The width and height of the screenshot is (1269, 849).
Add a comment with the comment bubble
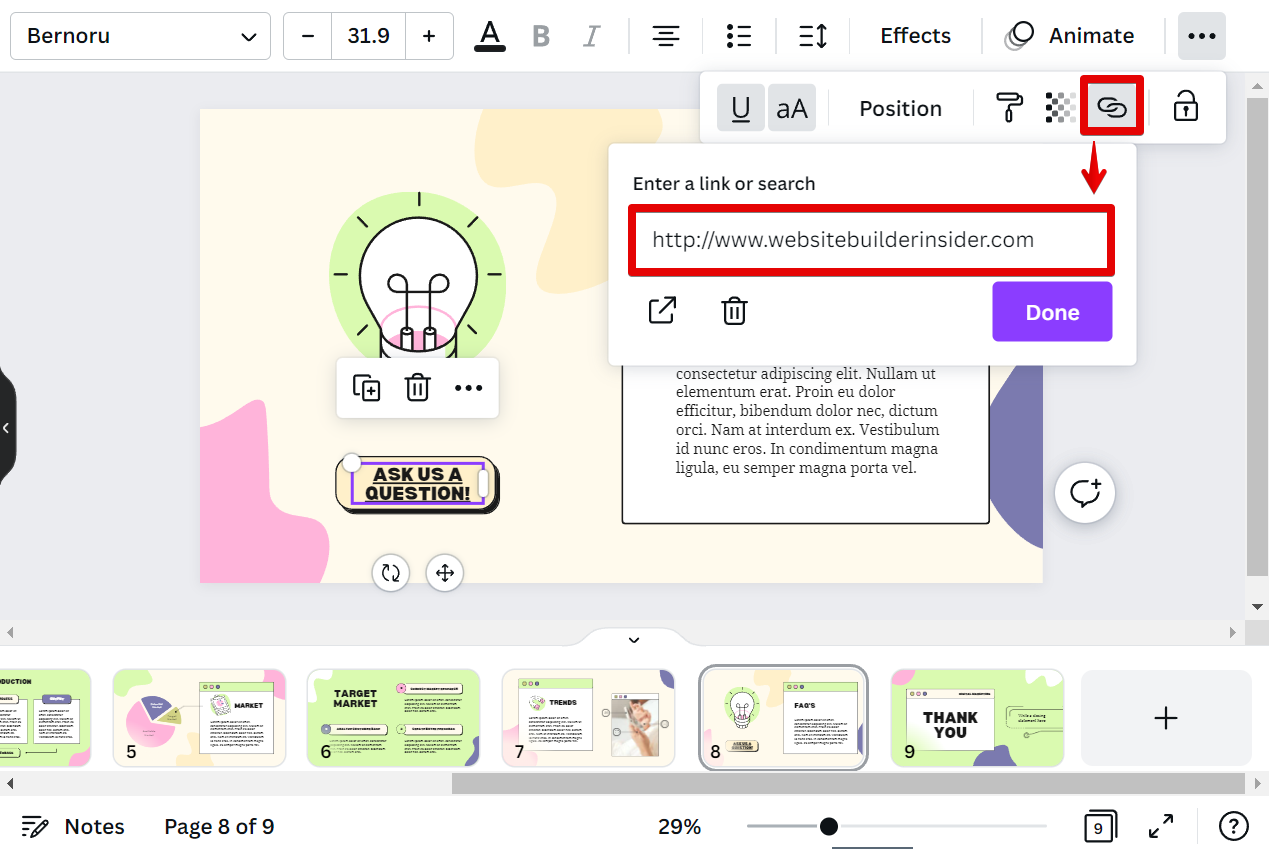(x=1085, y=492)
